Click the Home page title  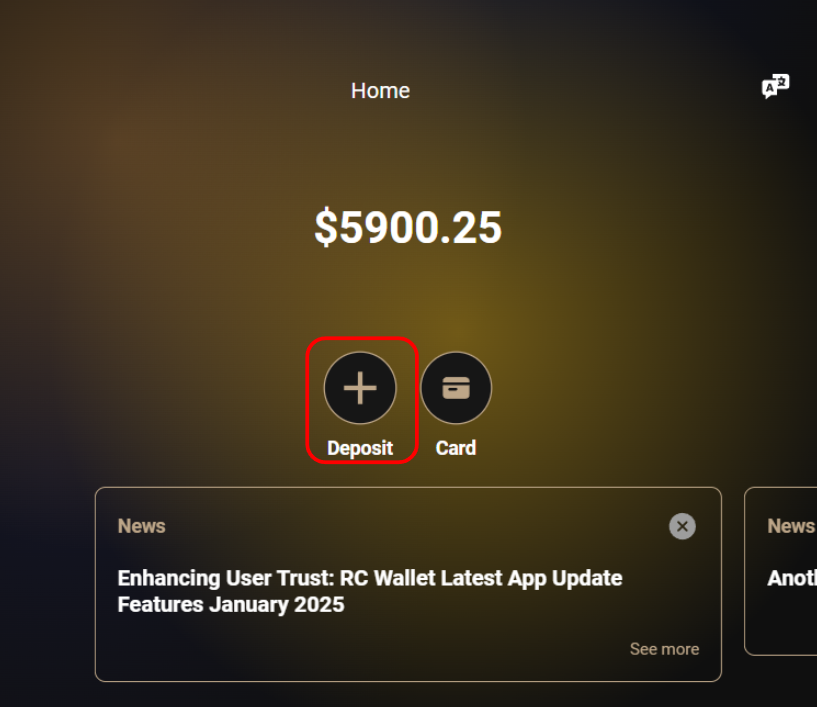tap(380, 91)
